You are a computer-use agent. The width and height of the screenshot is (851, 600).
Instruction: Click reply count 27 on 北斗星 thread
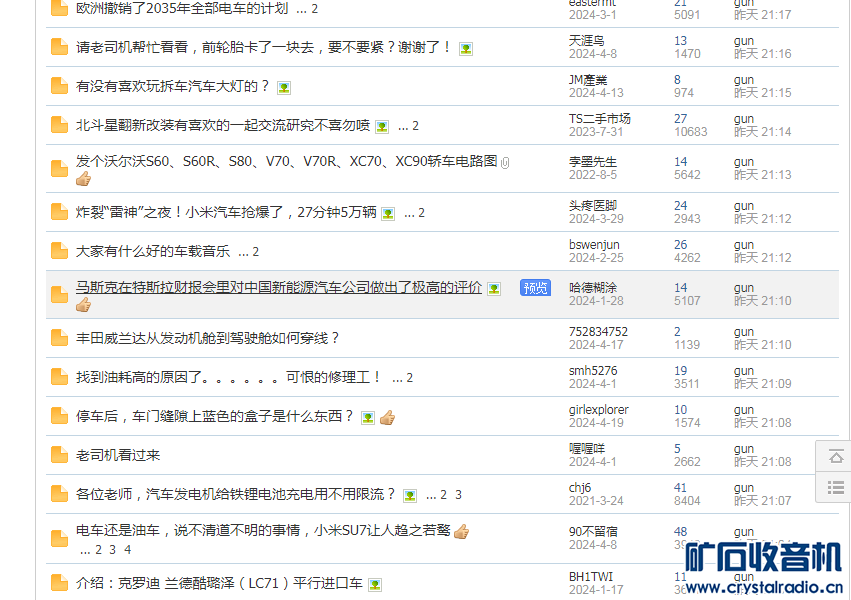(681, 119)
